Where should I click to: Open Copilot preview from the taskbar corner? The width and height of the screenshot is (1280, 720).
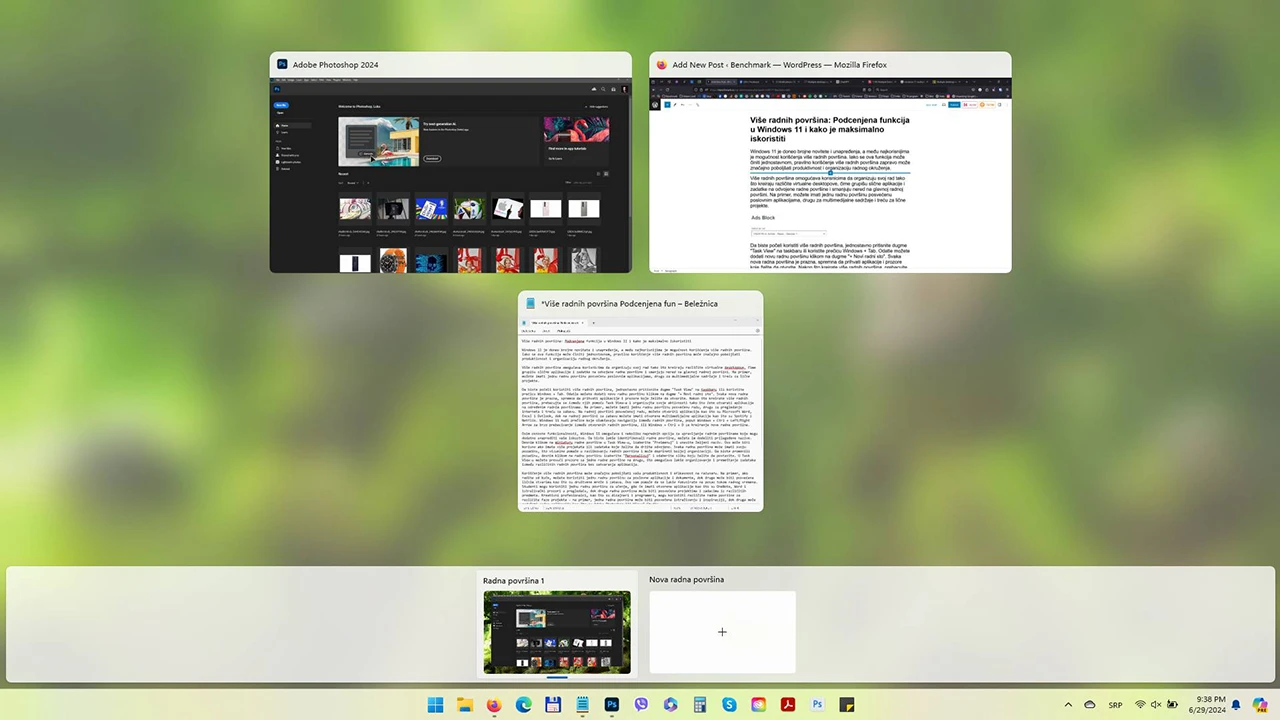tap(1260, 705)
